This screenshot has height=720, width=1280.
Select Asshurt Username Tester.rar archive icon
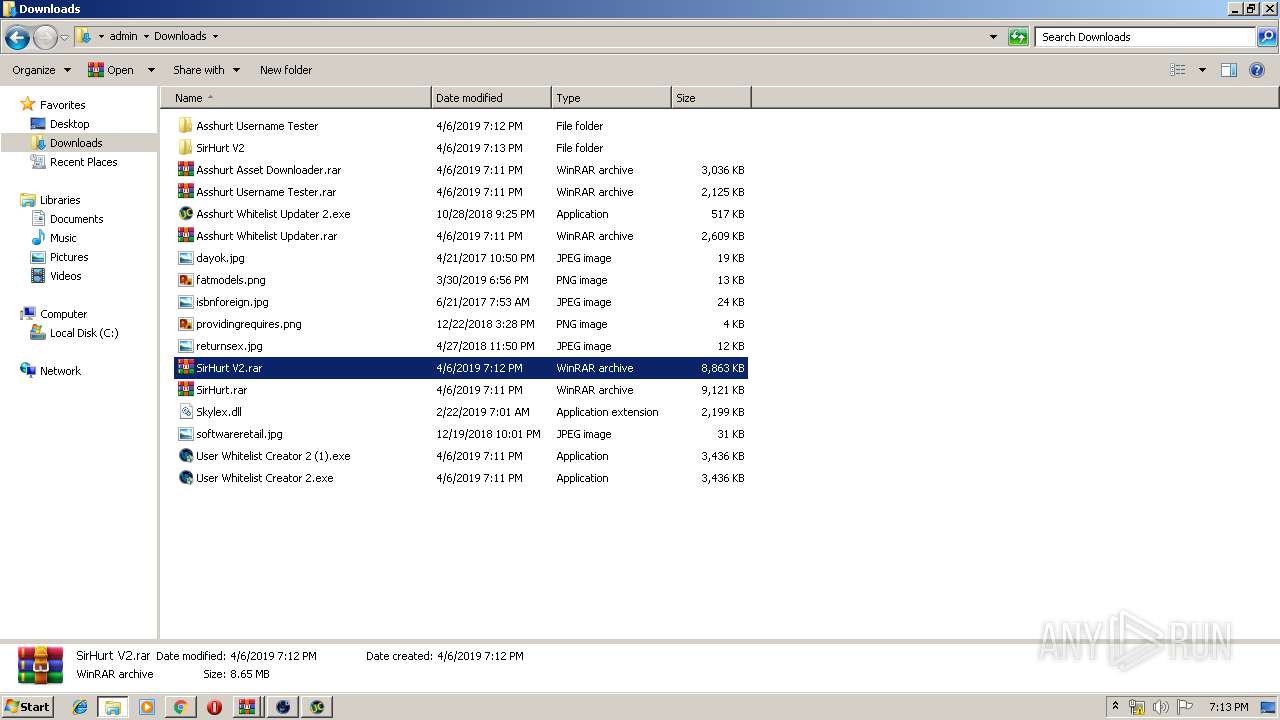point(185,192)
